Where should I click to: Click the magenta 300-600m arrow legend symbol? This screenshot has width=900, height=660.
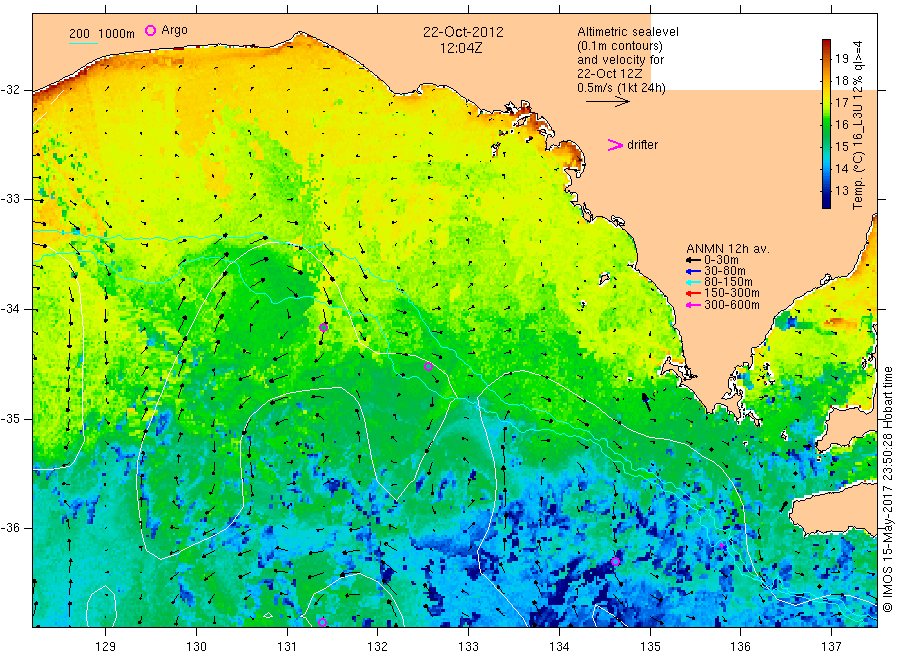pos(693,305)
